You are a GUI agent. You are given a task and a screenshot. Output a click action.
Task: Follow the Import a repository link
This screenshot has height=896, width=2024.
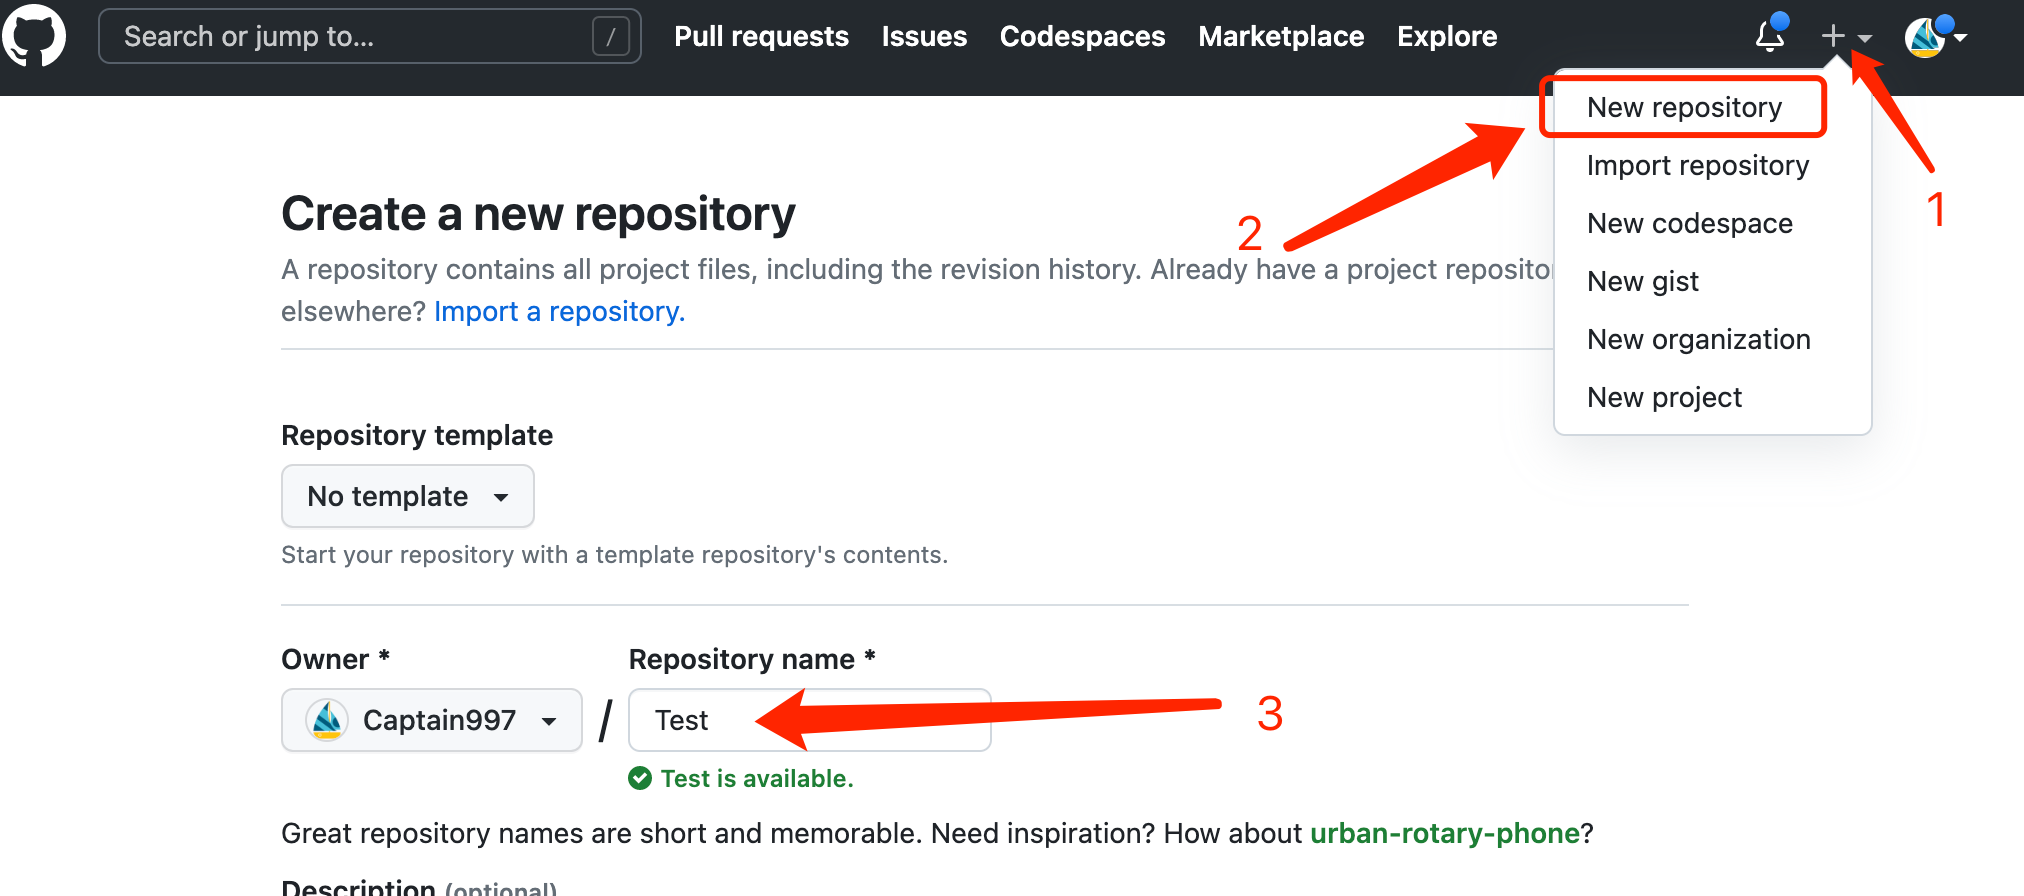(x=559, y=312)
